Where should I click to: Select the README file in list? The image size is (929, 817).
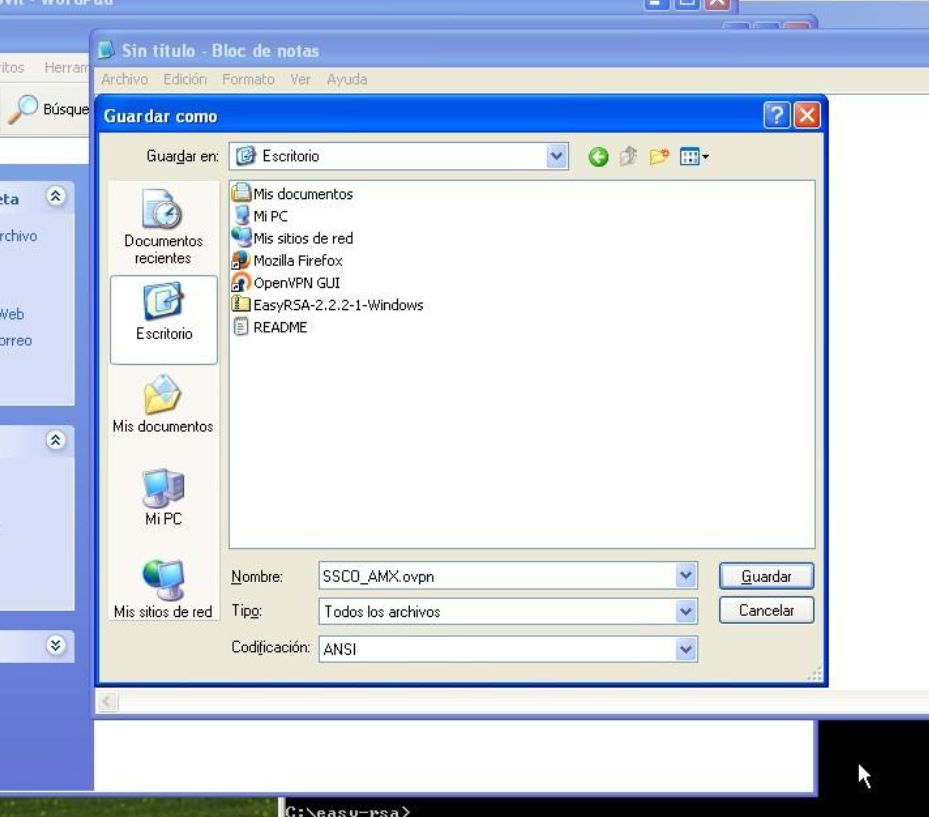[x=279, y=327]
